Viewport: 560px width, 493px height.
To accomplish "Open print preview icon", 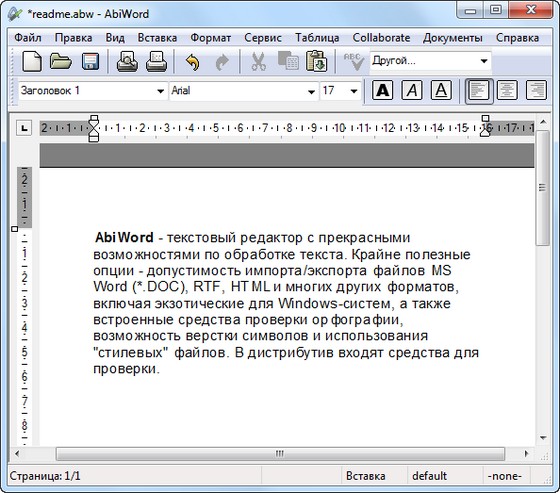I will point(127,61).
